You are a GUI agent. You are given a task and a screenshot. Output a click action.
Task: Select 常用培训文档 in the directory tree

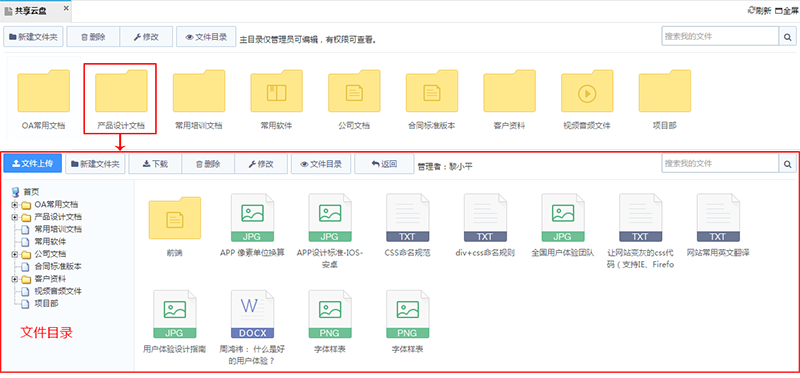coord(58,230)
